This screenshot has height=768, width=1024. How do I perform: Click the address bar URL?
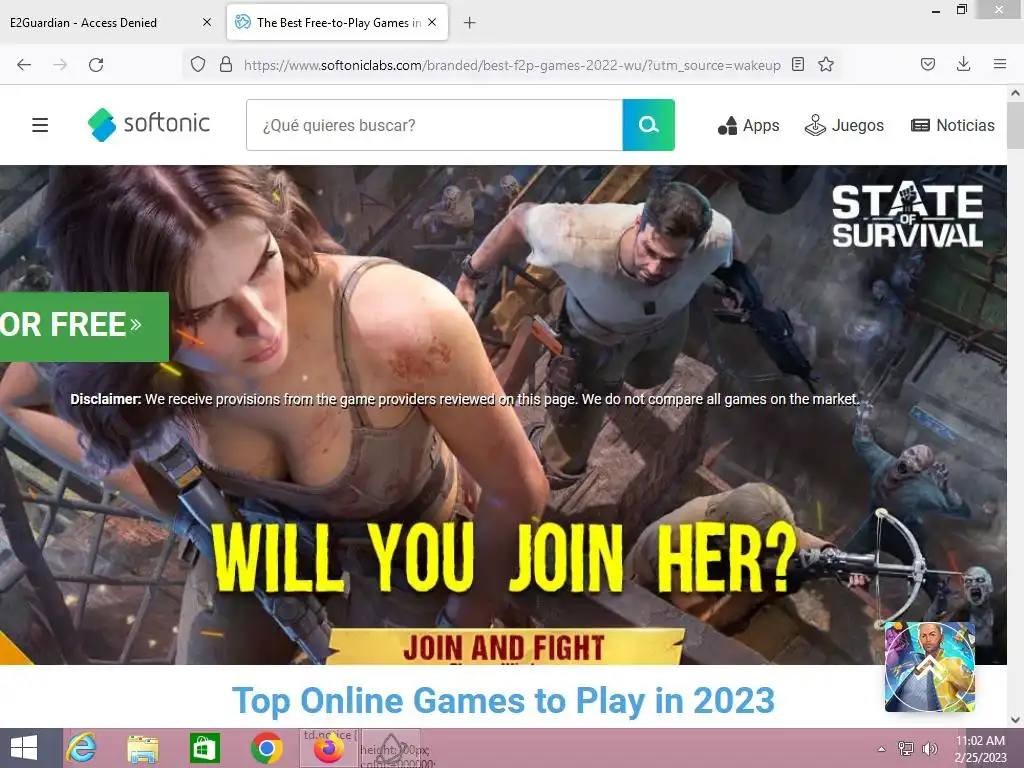pyautogui.click(x=512, y=65)
